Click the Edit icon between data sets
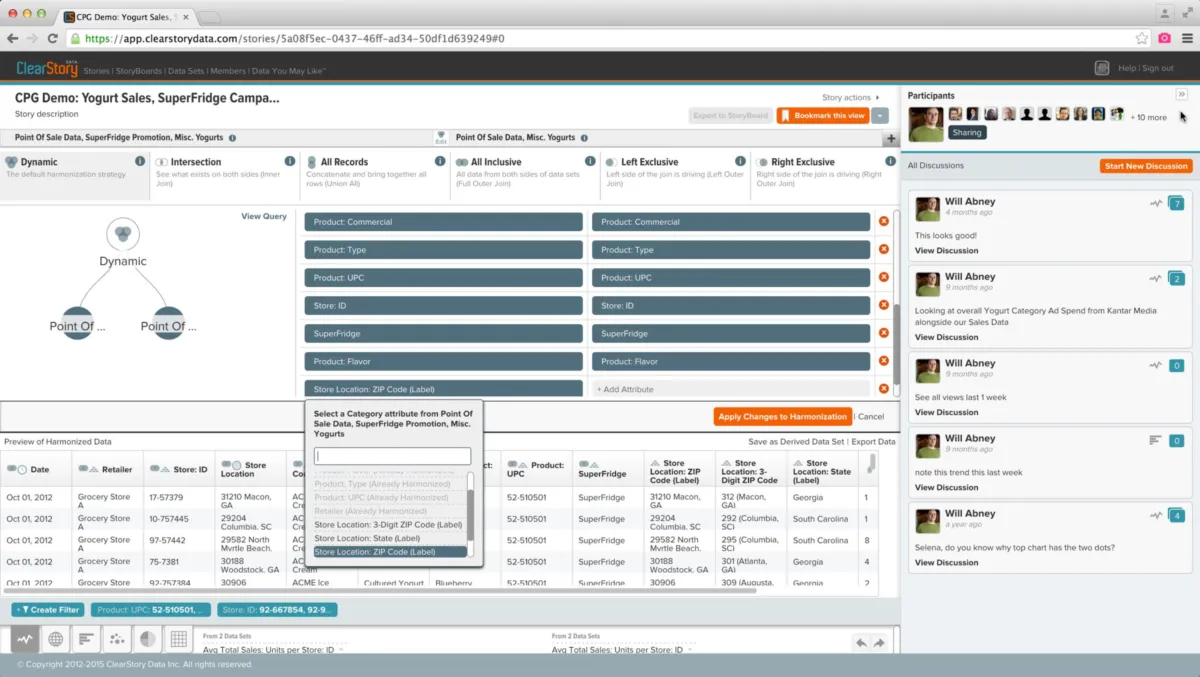This screenshot has width=1200, height=677. pyautogui.click(x=441, y=138)
